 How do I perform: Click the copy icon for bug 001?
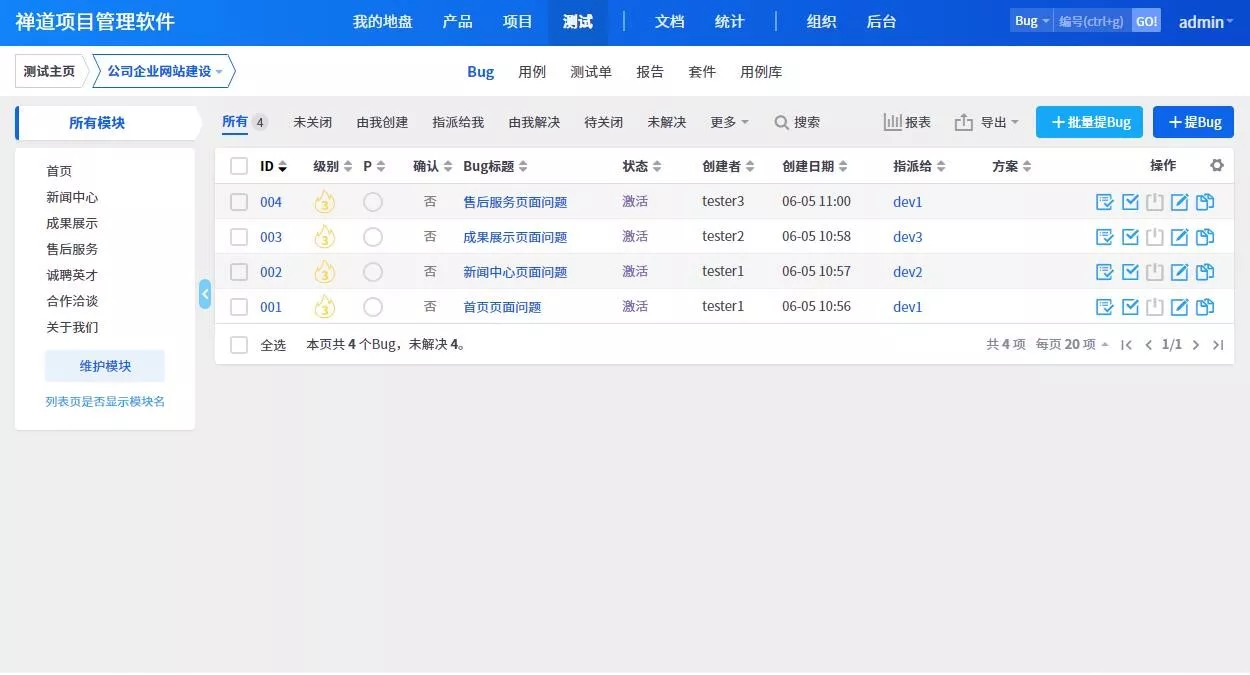coord(1205,307)
